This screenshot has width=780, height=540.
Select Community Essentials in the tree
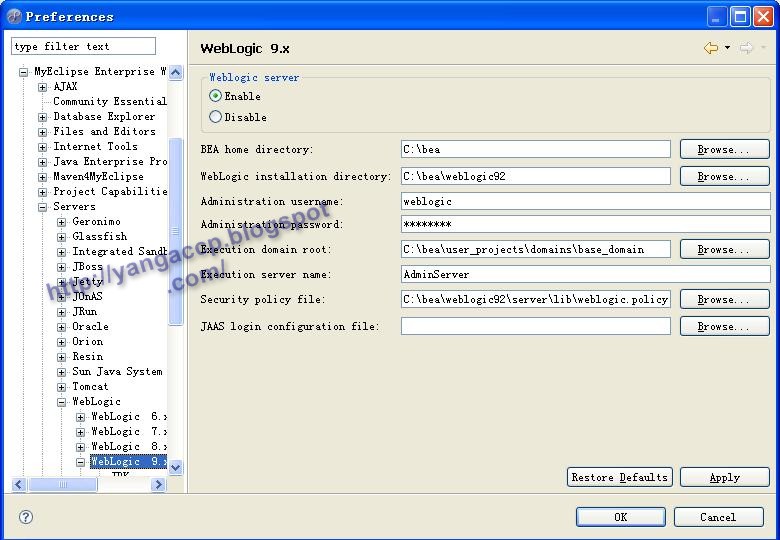coord(110,101)
